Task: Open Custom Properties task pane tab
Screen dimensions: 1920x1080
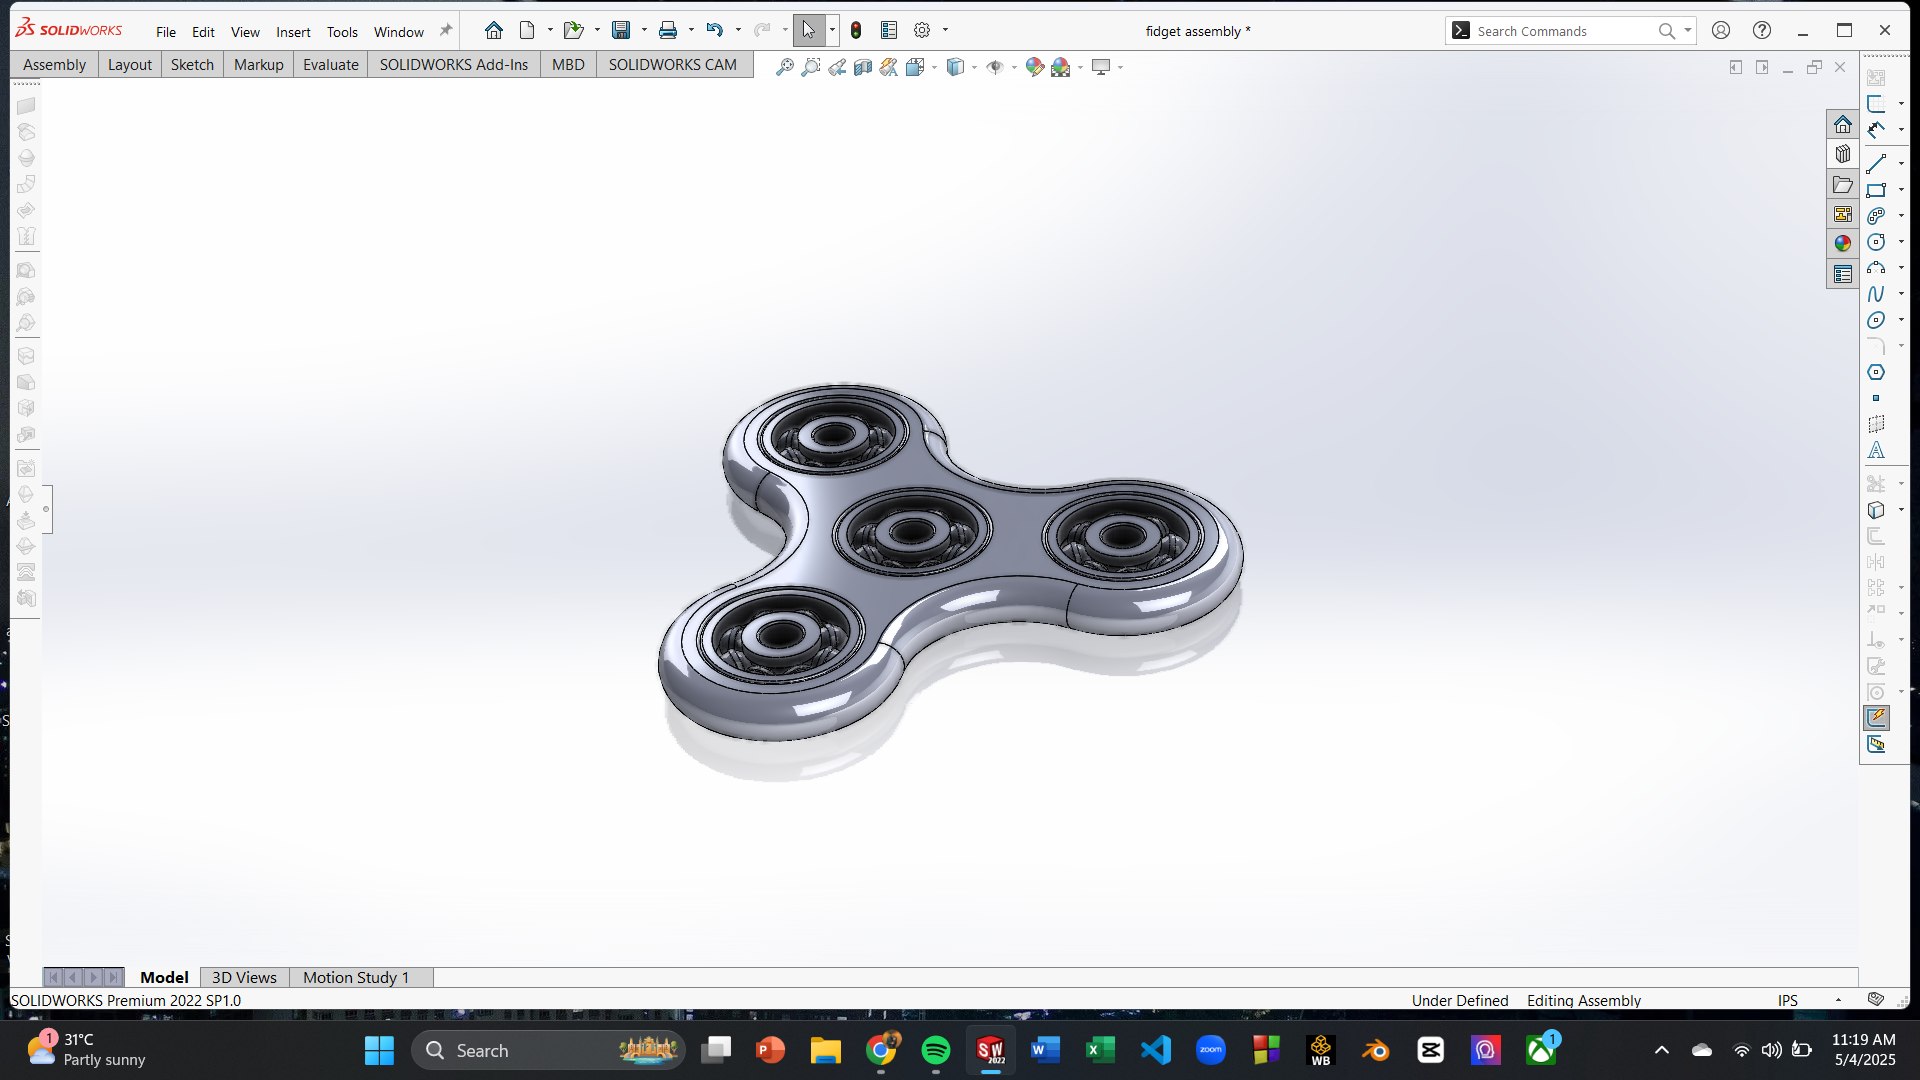Action: point(1842,274)
